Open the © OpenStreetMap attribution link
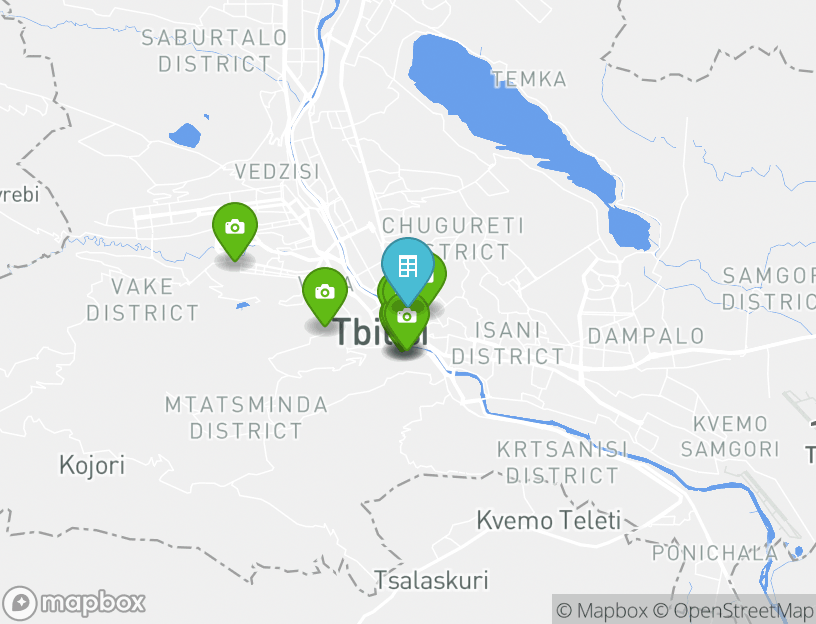Viewport: 816px width, 624px height. (x=734, y=610)
